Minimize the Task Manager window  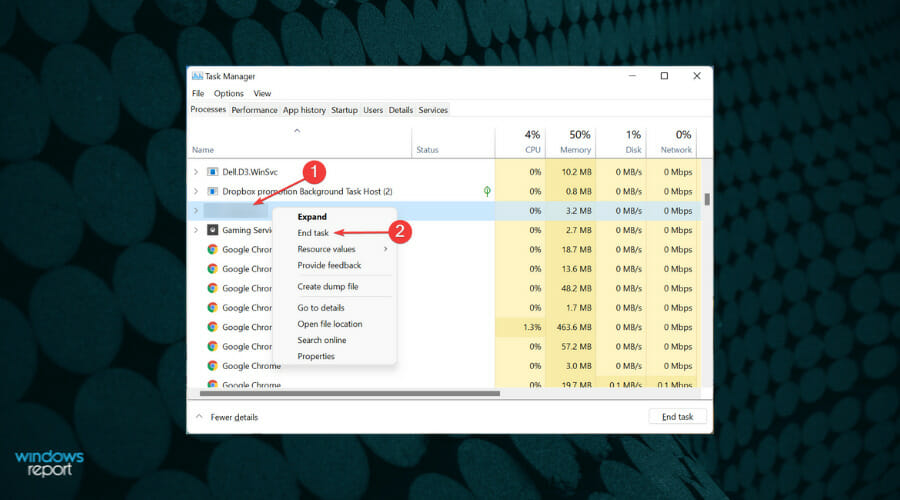pos(632,76)
